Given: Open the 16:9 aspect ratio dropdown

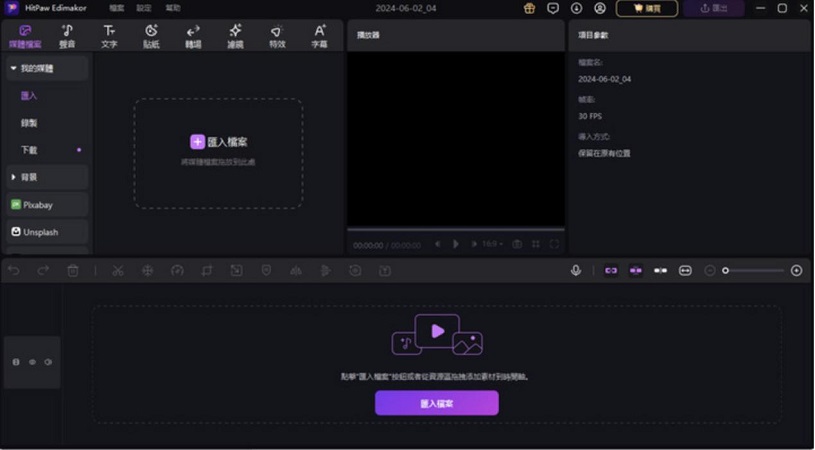Looking at the screenshot, I should 492,244.
